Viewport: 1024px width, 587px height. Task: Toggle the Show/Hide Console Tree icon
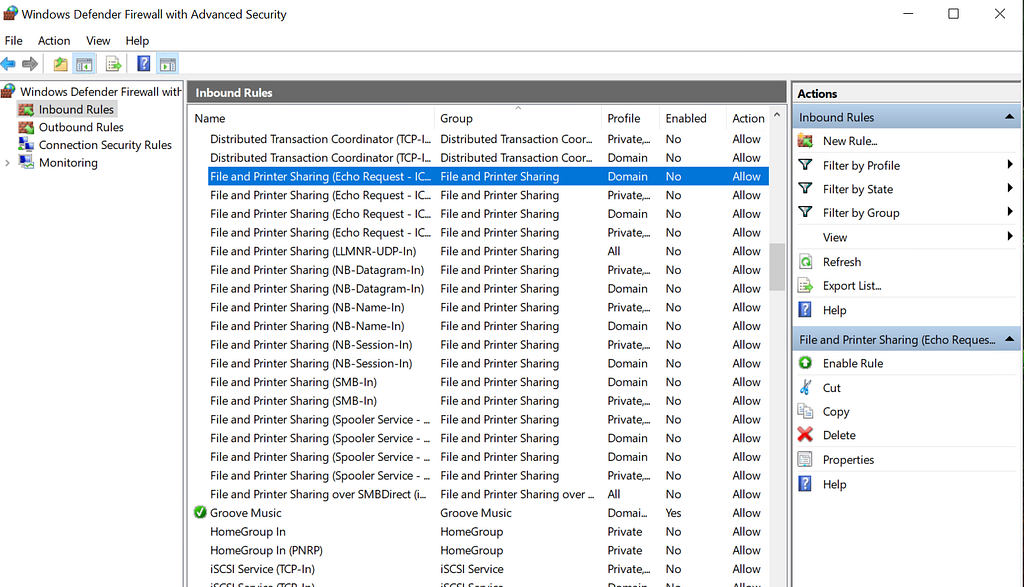[x=84, y=64]
